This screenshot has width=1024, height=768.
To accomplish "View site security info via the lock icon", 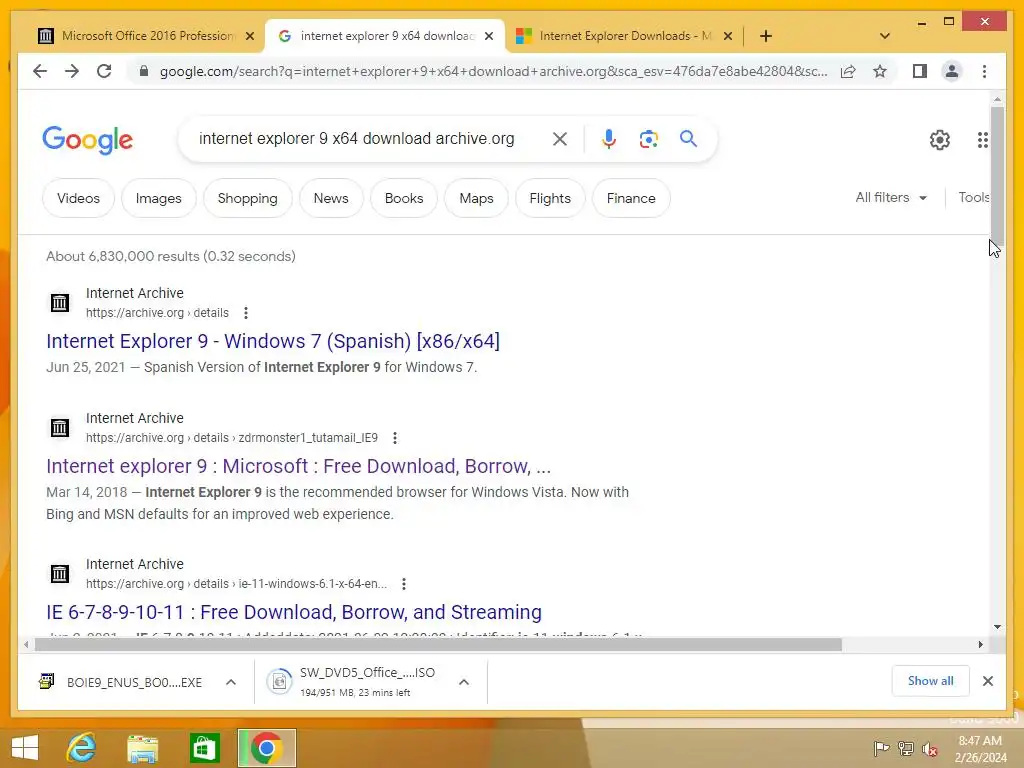I will point(144,71).
